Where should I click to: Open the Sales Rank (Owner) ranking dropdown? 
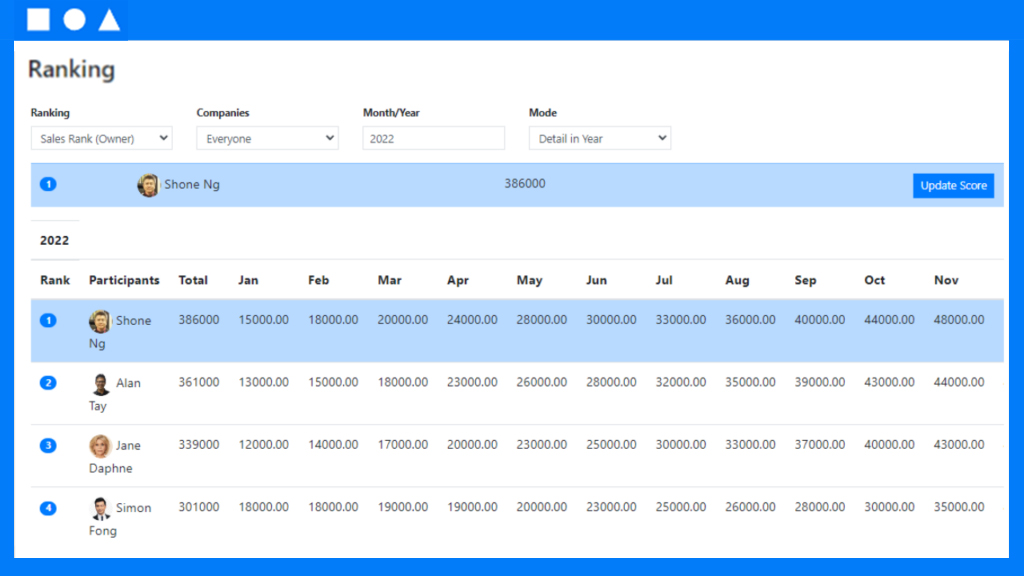pos(101,138)
